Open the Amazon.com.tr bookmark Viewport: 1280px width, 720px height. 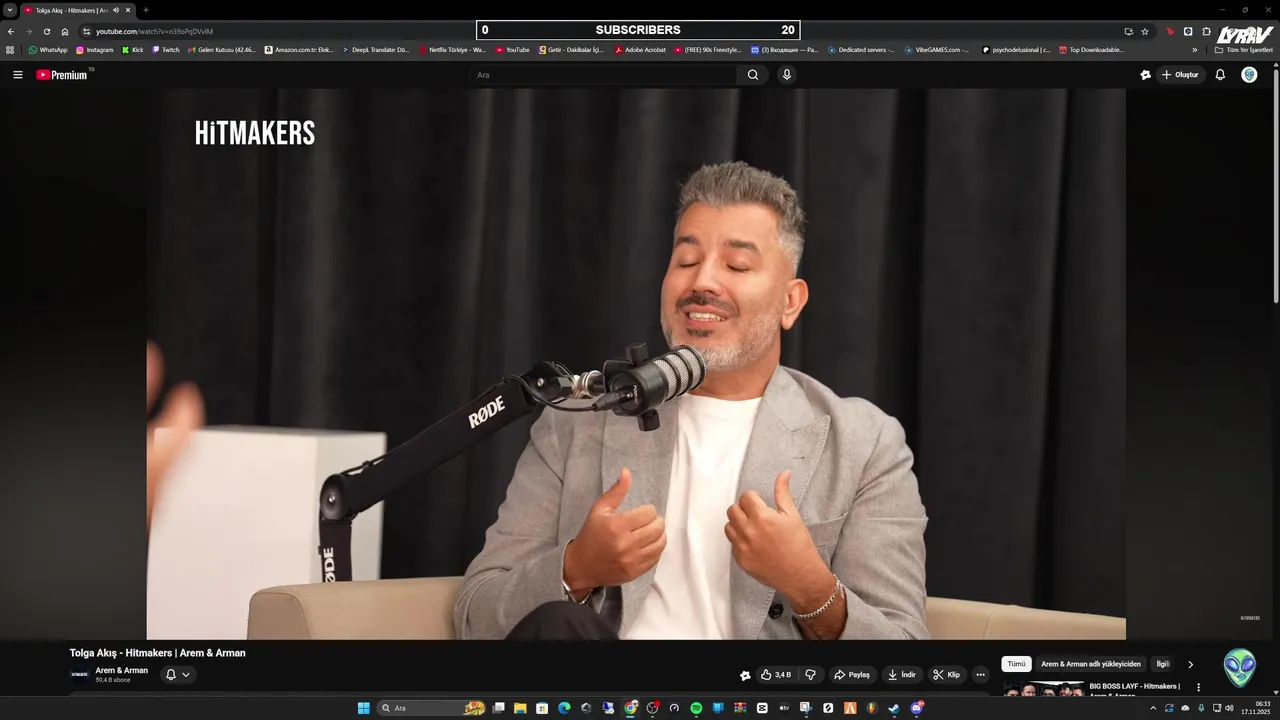point(299,49)
